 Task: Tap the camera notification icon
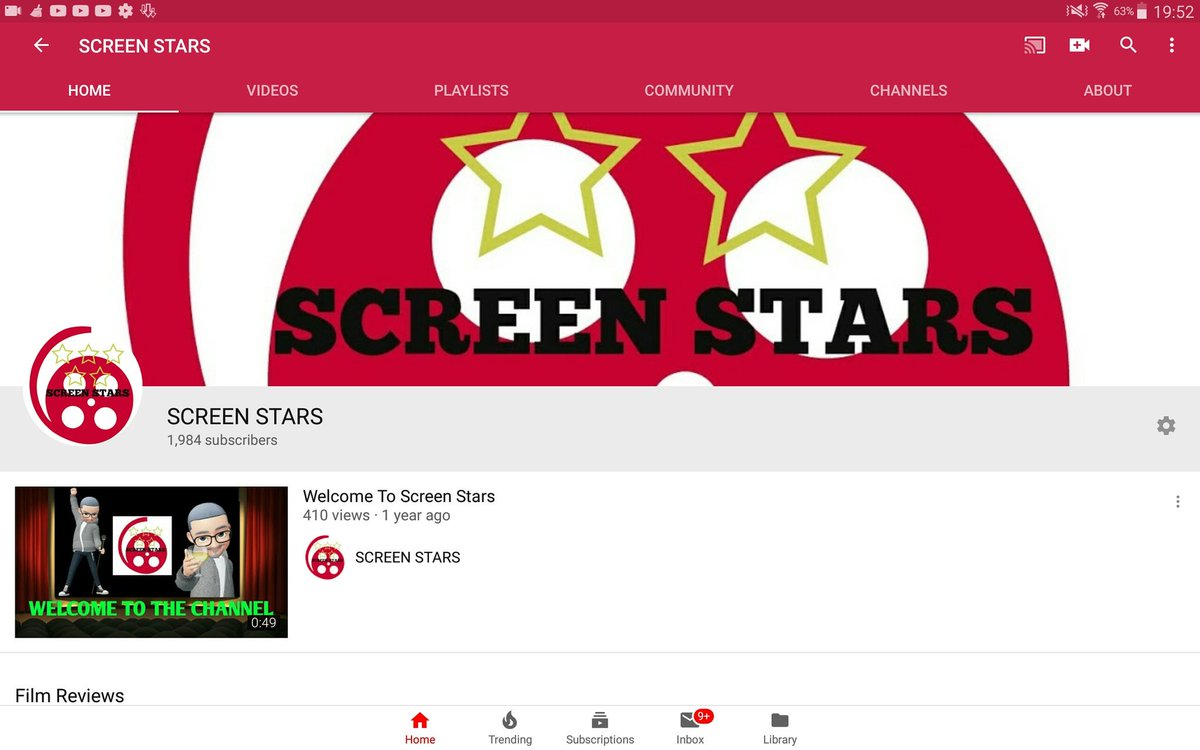click(x=12, y=11)
